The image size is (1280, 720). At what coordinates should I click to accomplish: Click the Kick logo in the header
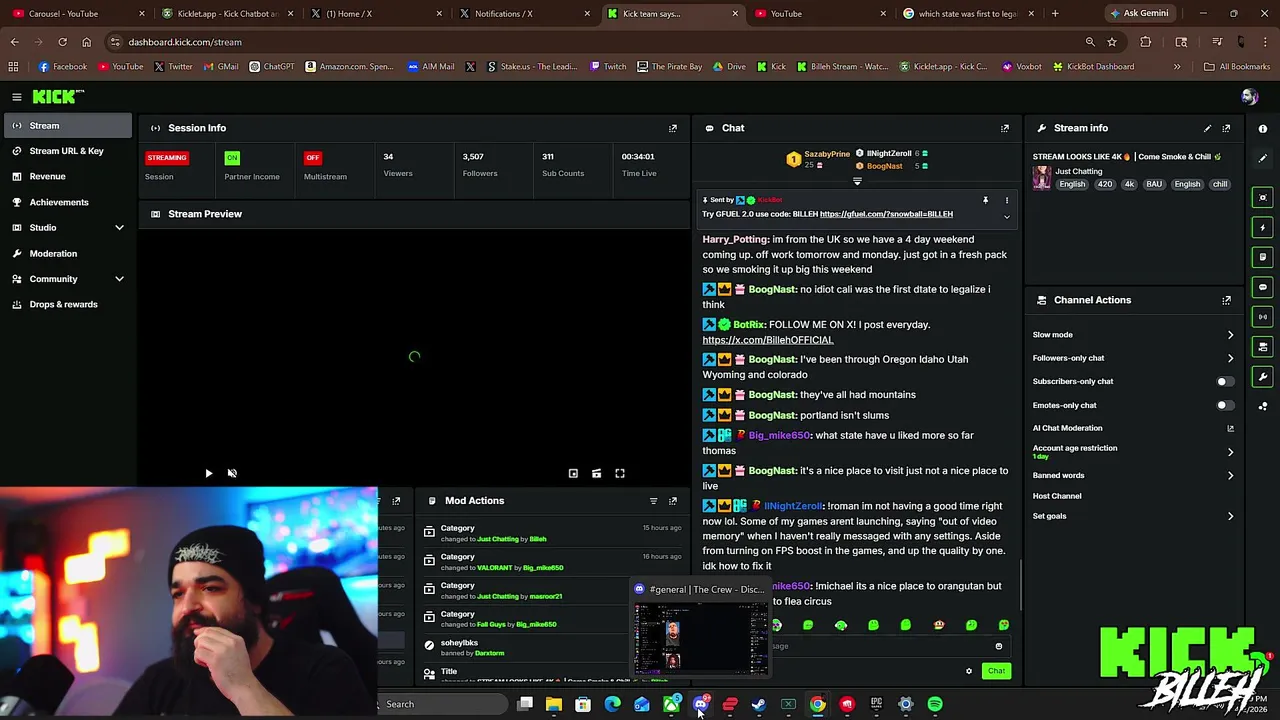(x=58, y=97)
